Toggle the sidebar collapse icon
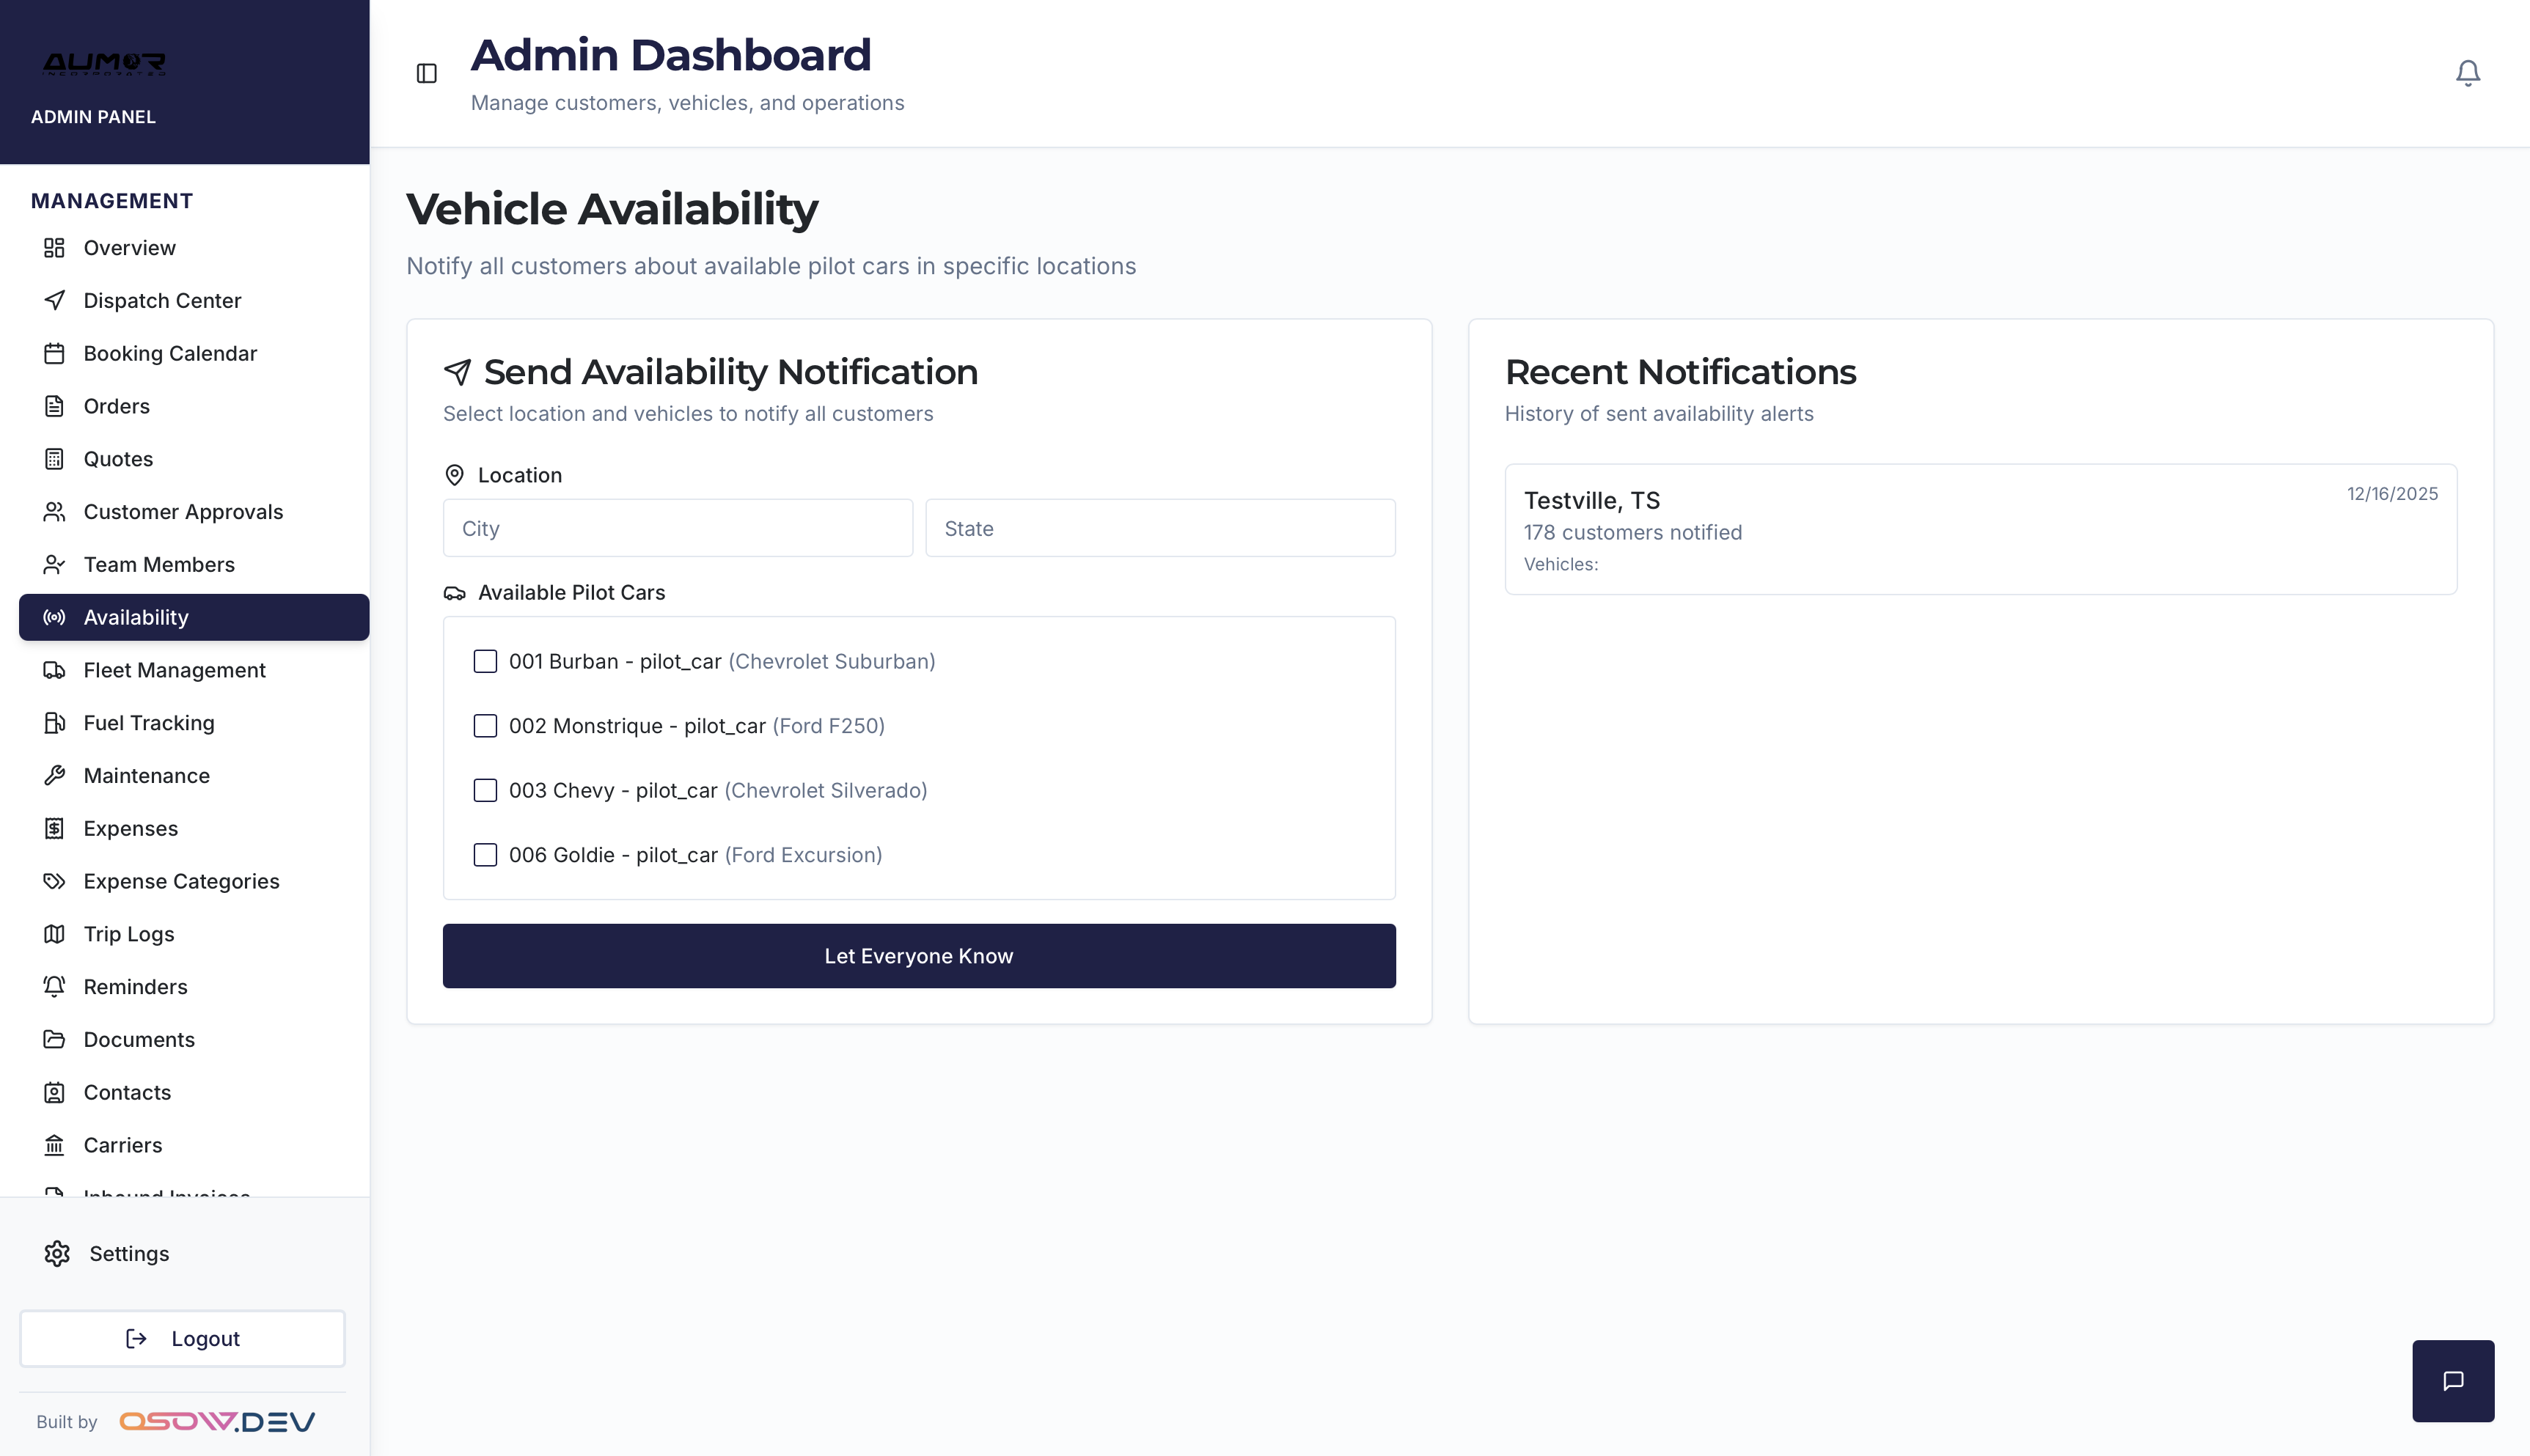The height and width of the screenshot is (1456, 2530). point(426,73)
